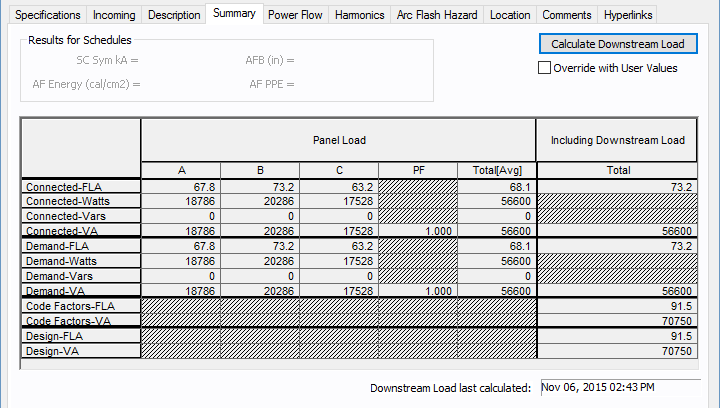720x408 pixels.
Task: Open the Hyperlinks tab
Action: [629, 15]
